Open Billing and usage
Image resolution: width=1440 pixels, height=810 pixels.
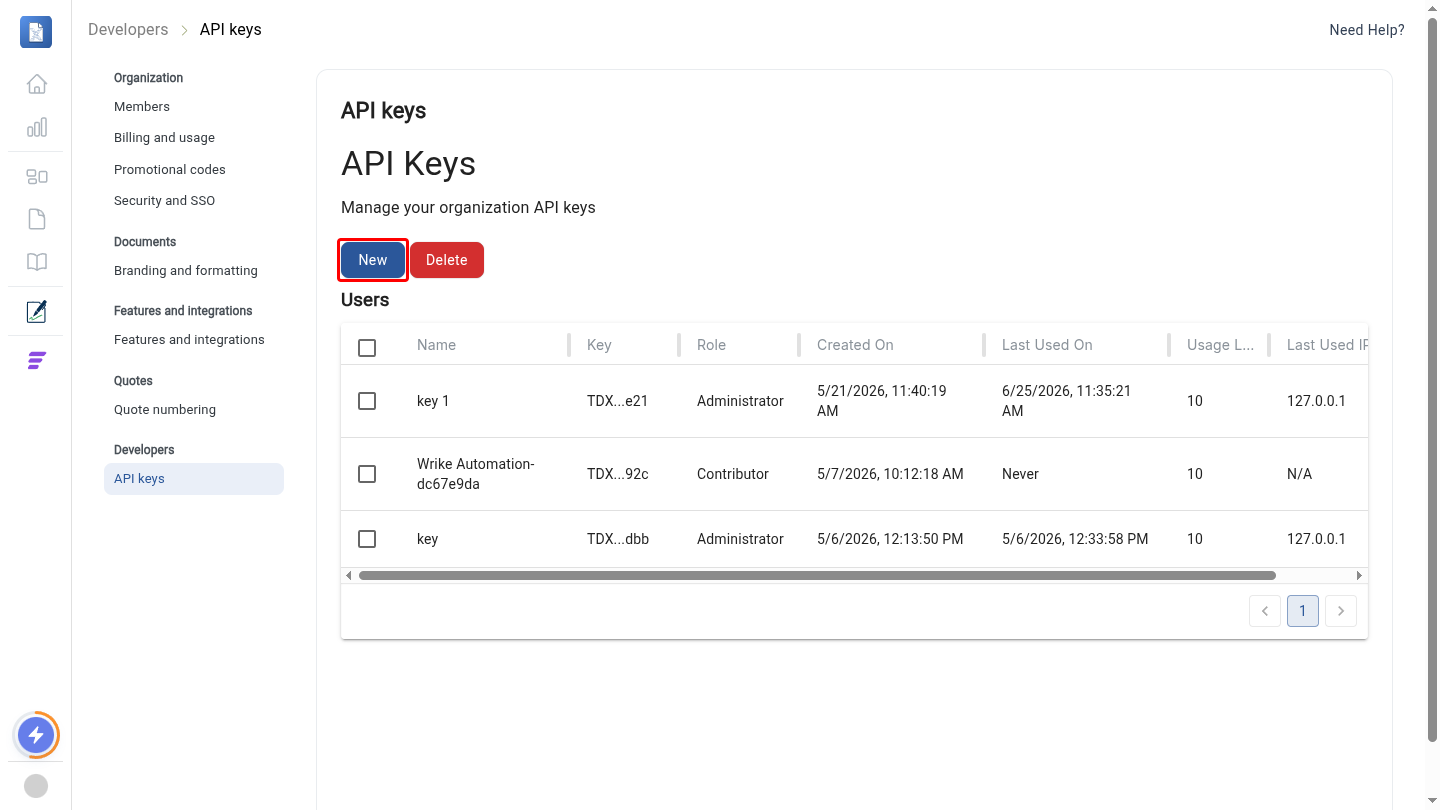(x=164, y=138)
